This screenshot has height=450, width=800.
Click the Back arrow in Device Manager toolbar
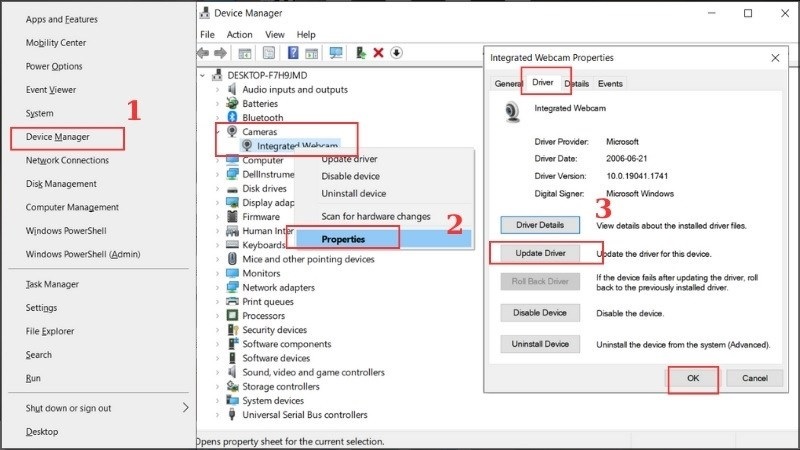pyautogui.click(x=204, y=53)
